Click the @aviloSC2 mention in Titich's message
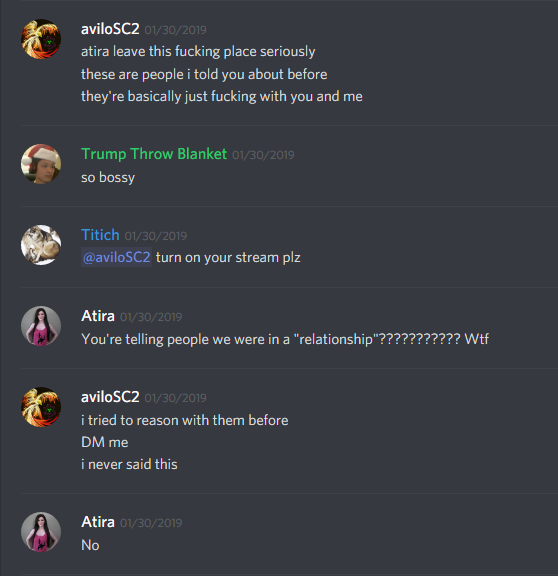The image size is (558, 576). (x=116, y=258)
